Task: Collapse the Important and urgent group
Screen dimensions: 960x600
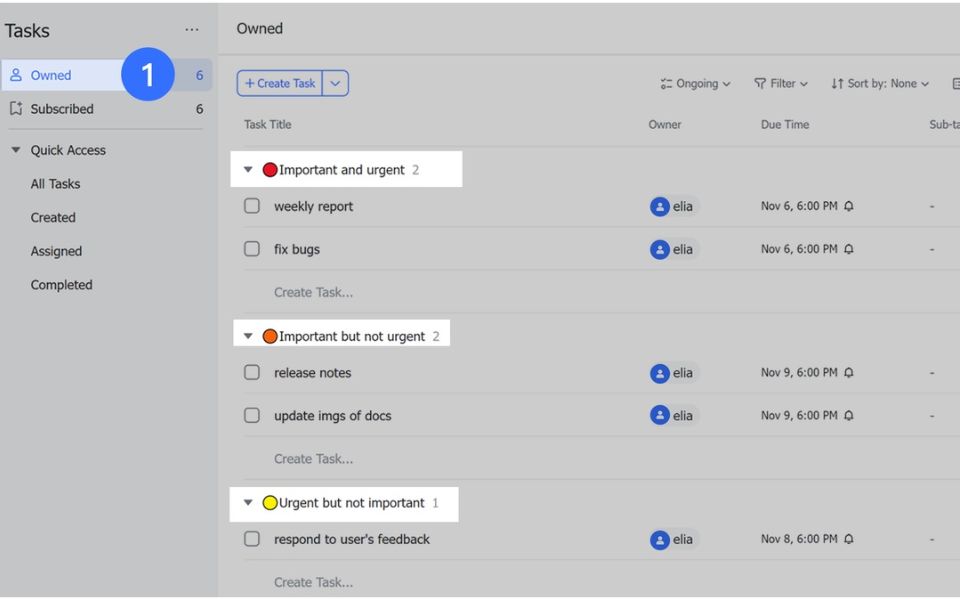Action: coord(248,170)
